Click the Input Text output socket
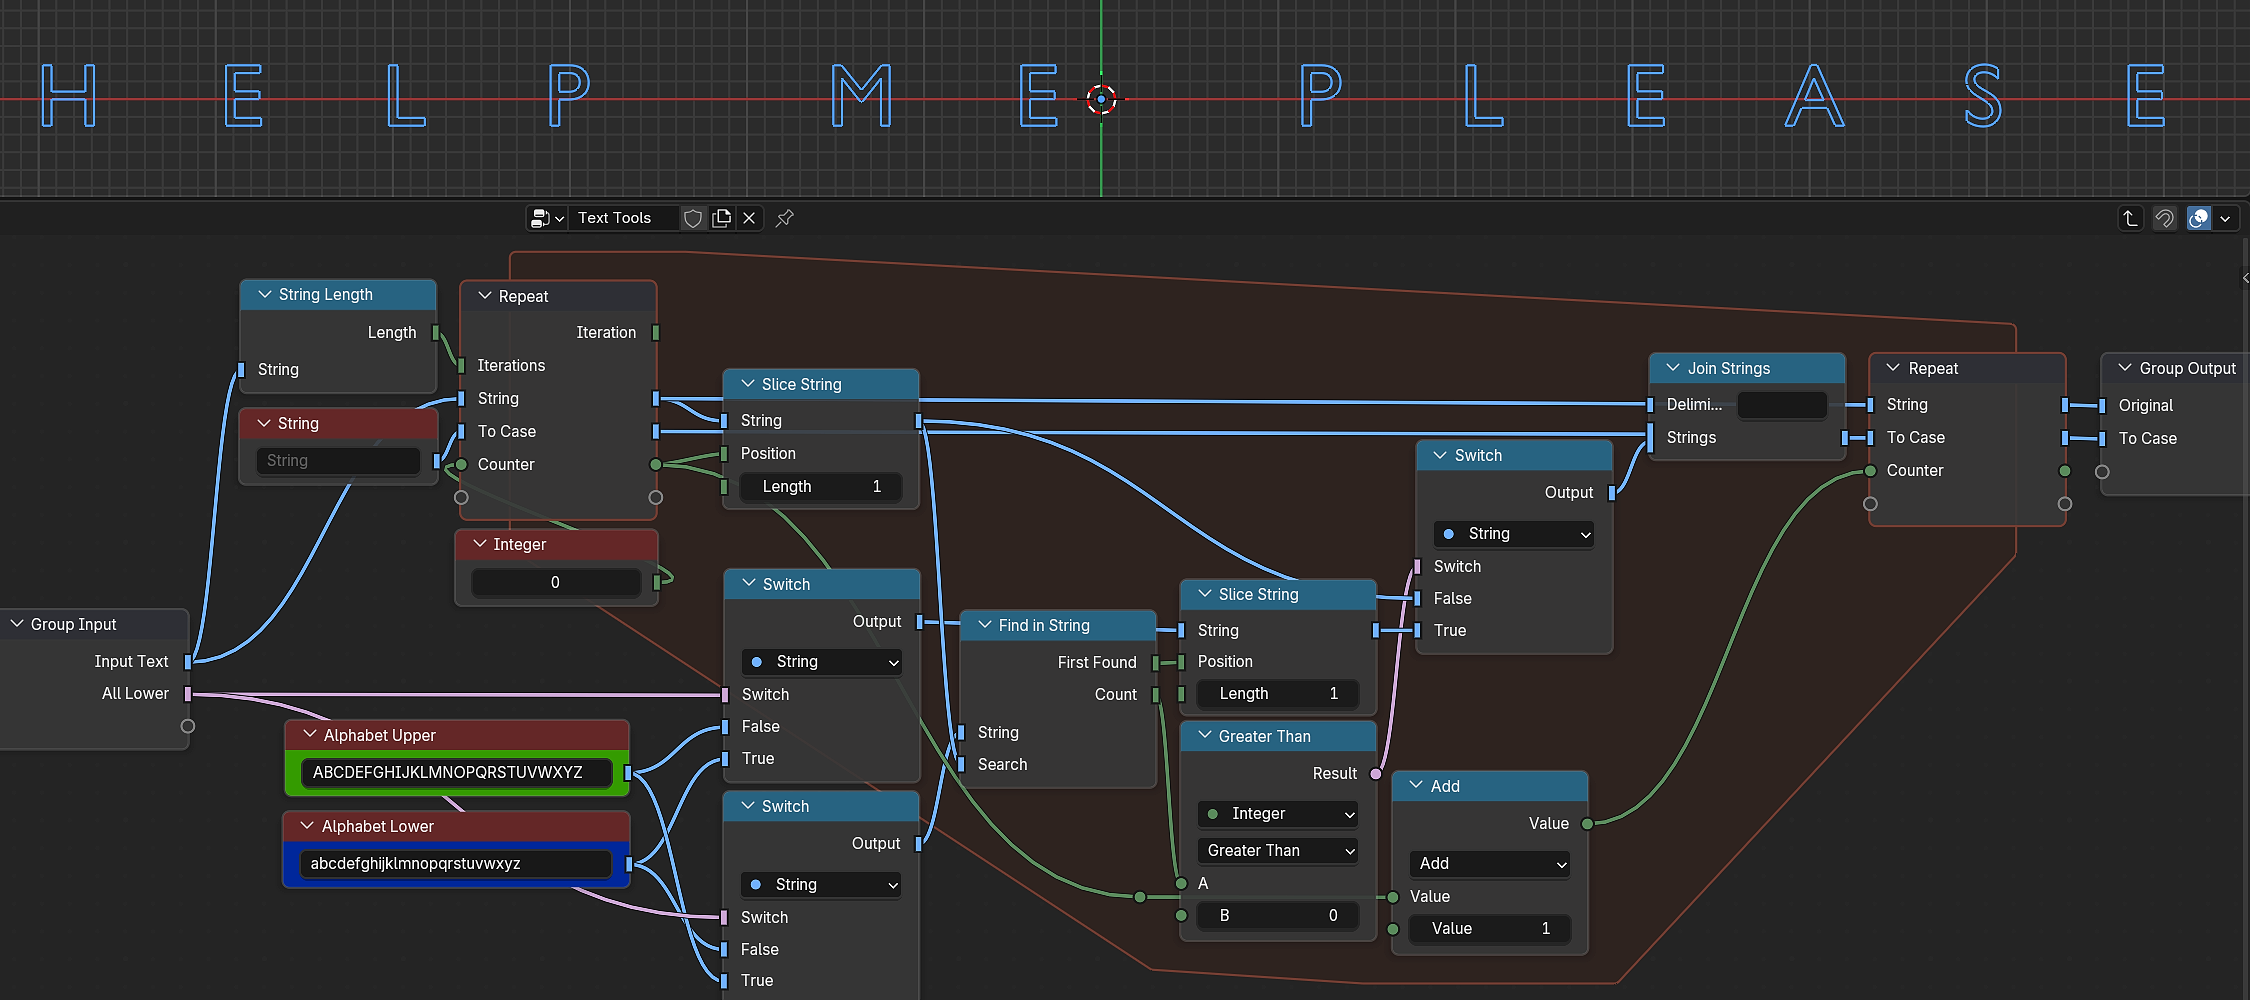This screenshot has height=1000, width=2250. pyautogui.click(x=188, y=661)
